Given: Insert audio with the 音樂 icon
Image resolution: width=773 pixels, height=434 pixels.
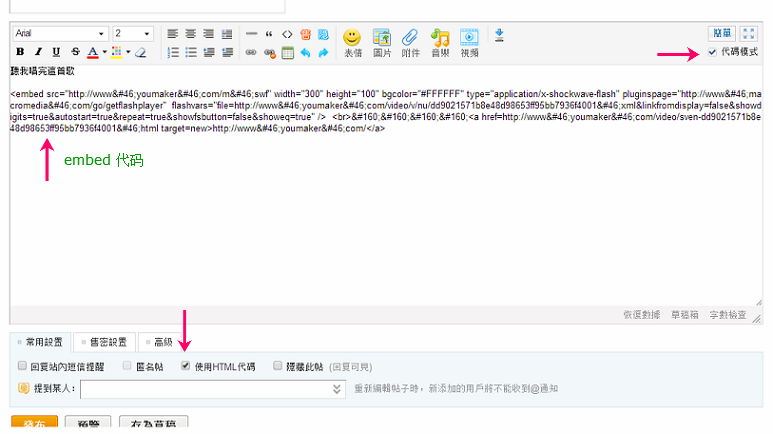Looking at the screenshot, I should pos(440,41).
